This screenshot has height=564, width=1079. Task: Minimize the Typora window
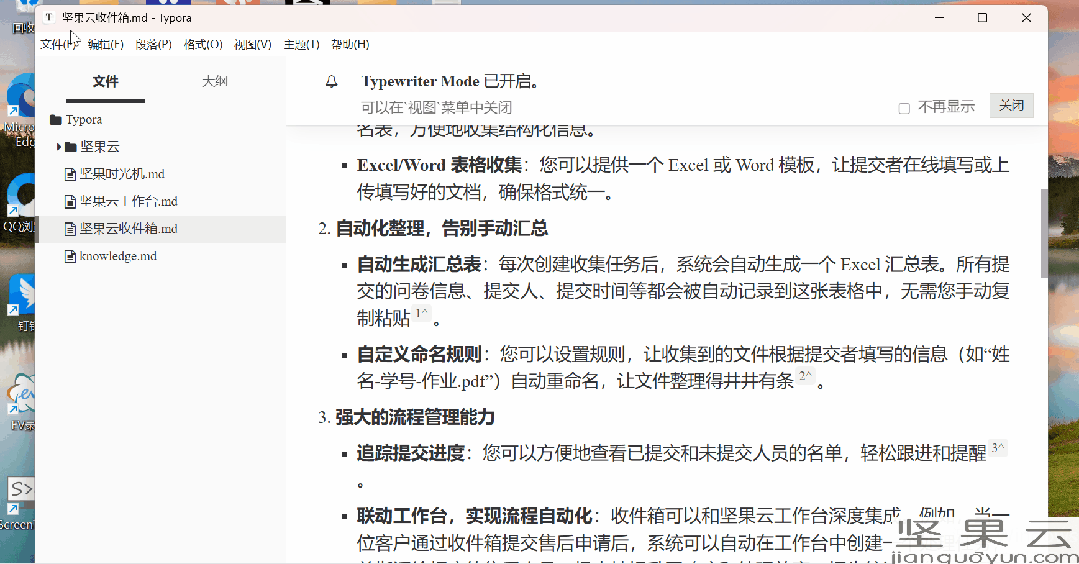point(939,18)
